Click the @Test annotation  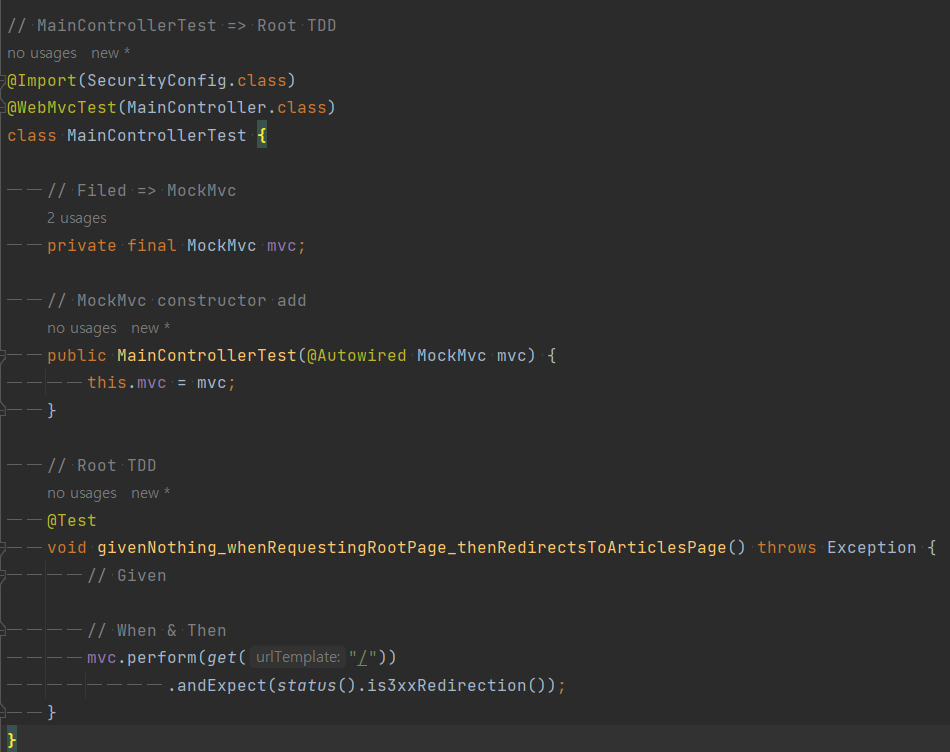71,521
